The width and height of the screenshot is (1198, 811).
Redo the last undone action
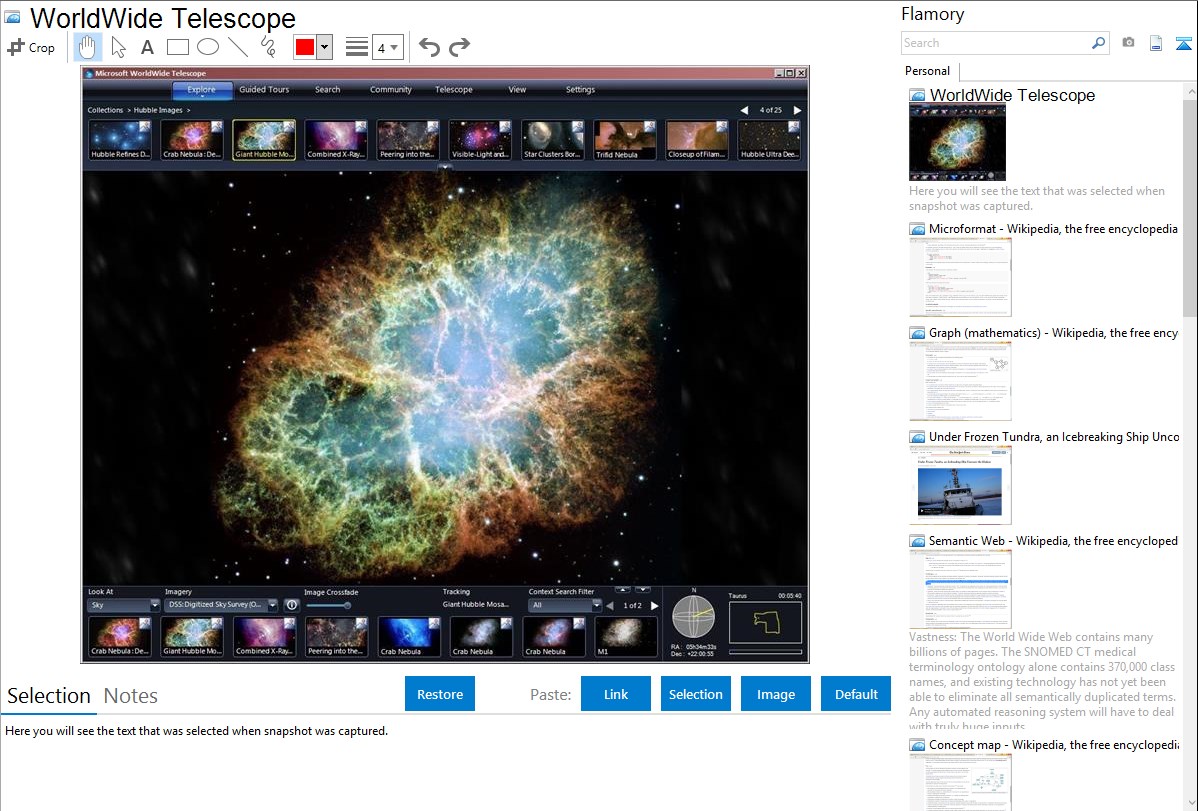pyautogui.click(x=459, y=47)
